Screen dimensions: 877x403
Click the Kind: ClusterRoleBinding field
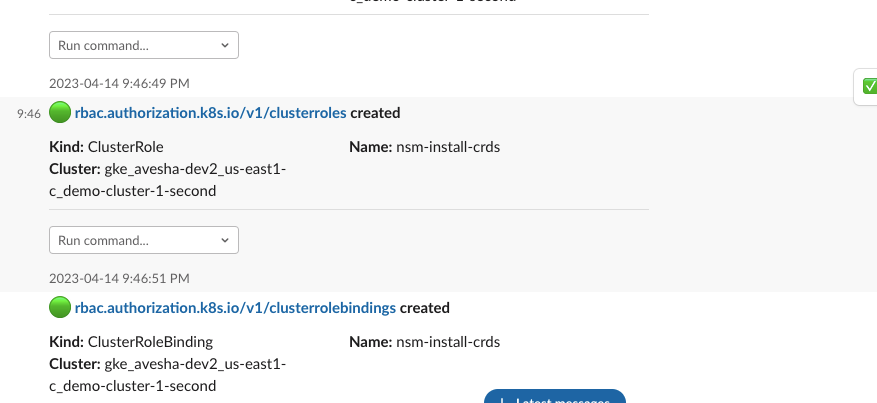coord(131,342)
